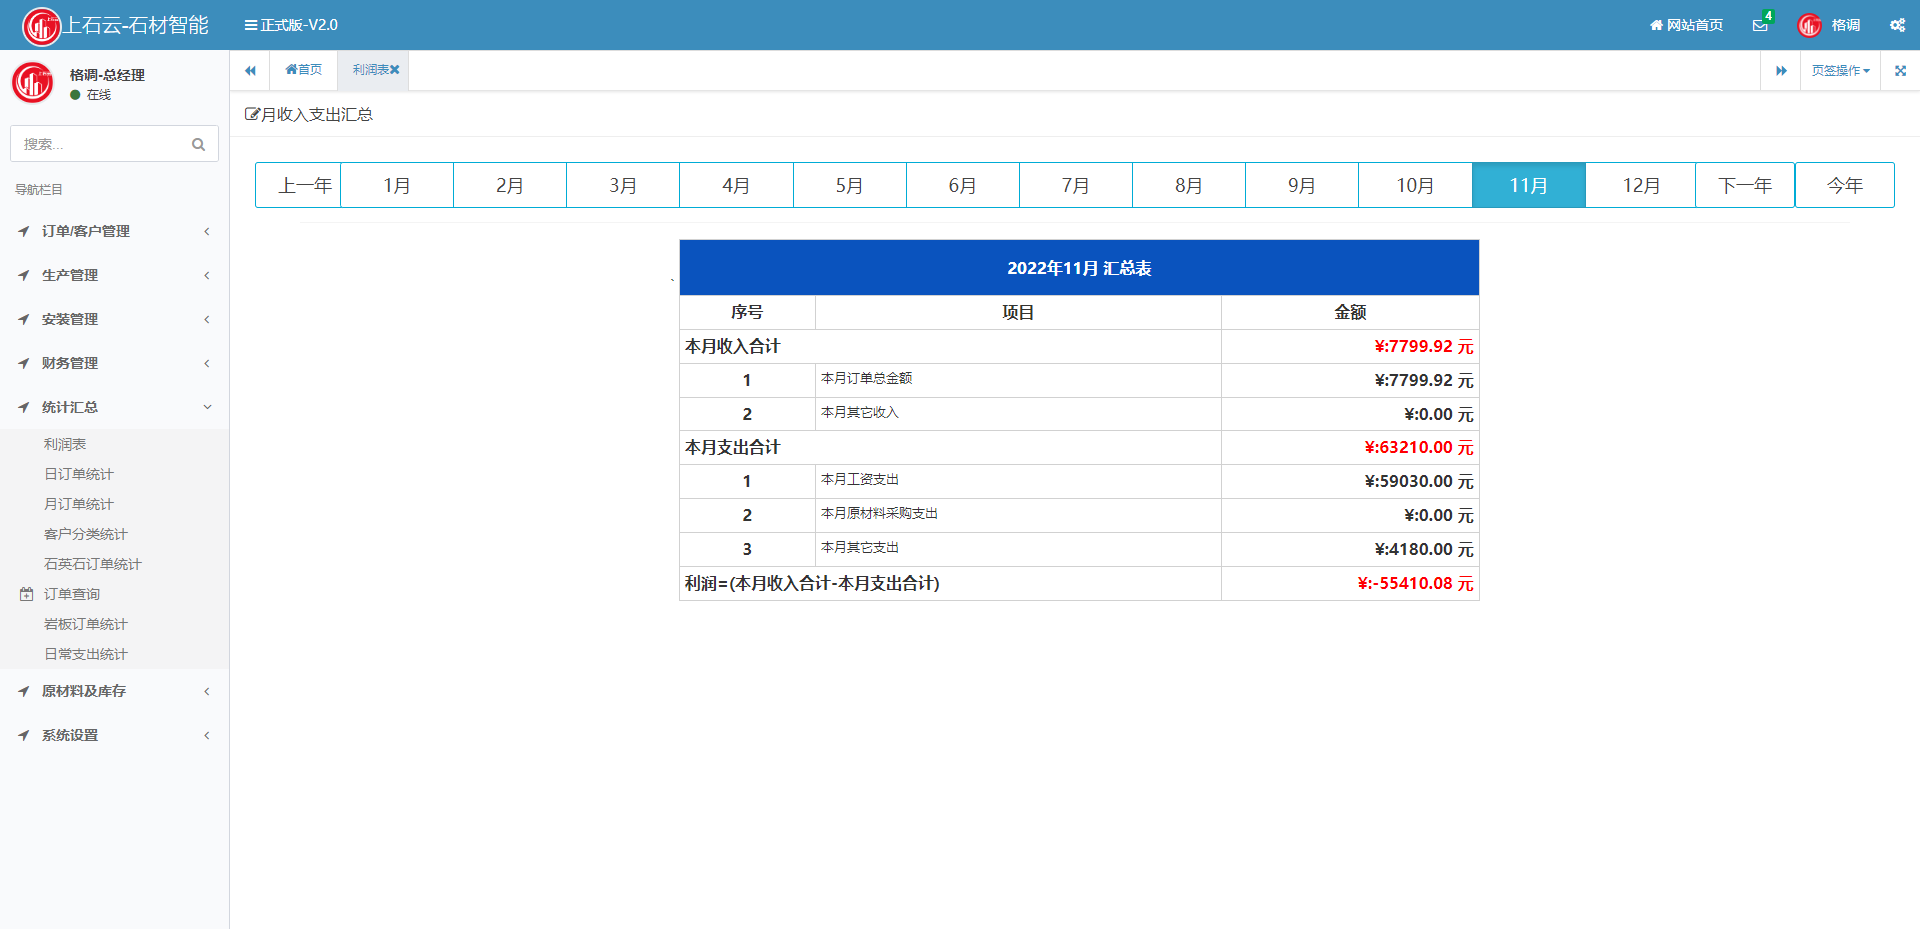
Task: Click the expense total ¥:63210.00 元
Action: pos(1419,447)
